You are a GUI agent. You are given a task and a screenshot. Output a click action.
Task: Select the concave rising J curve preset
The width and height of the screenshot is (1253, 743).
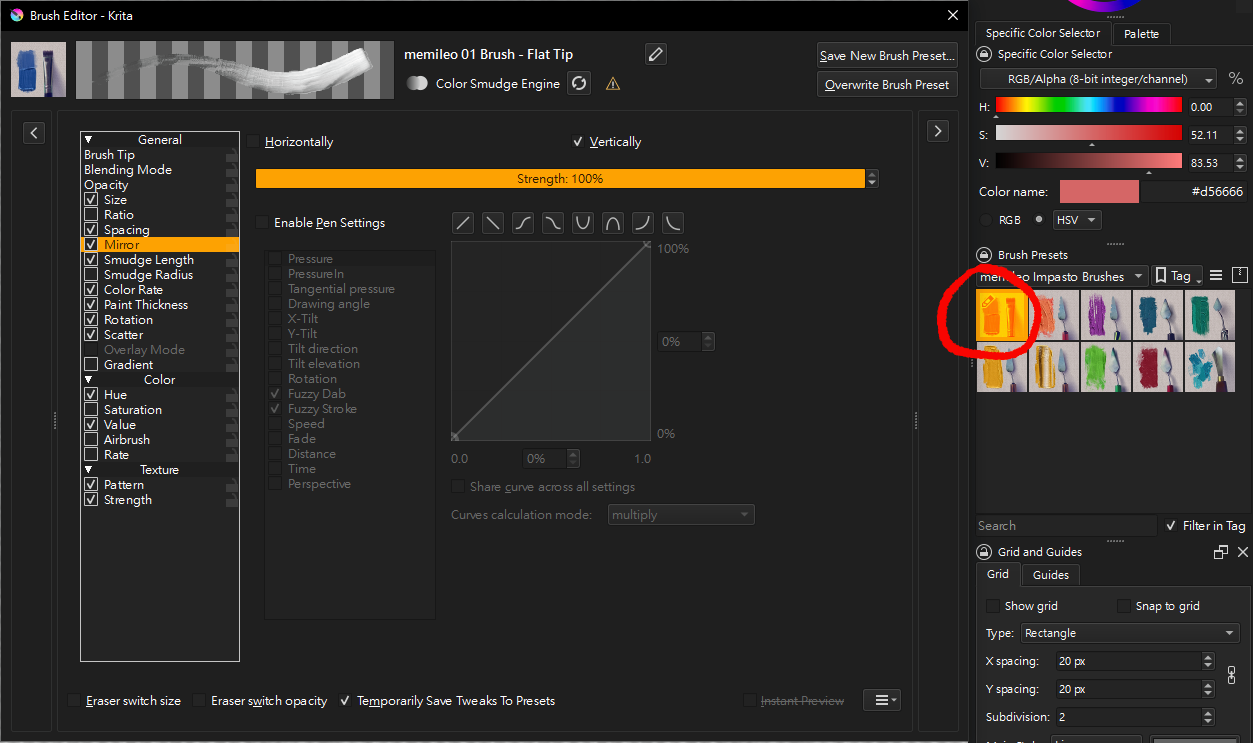(643, 223)
